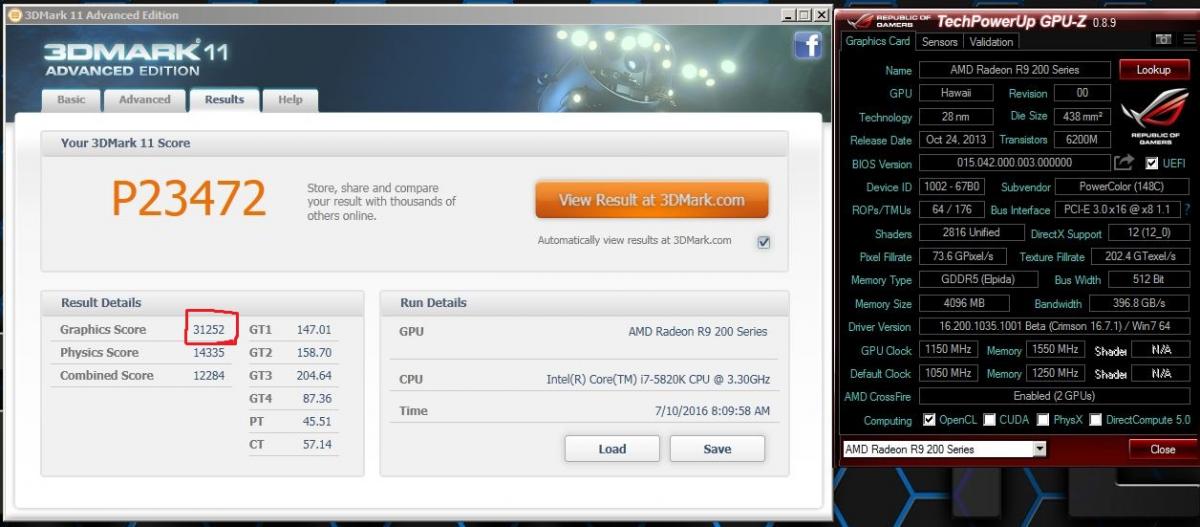The height and width of the screenshot is (527, 1200).
Task: Click the Bus Interface question mark icon
Action: pos(1188,210)
